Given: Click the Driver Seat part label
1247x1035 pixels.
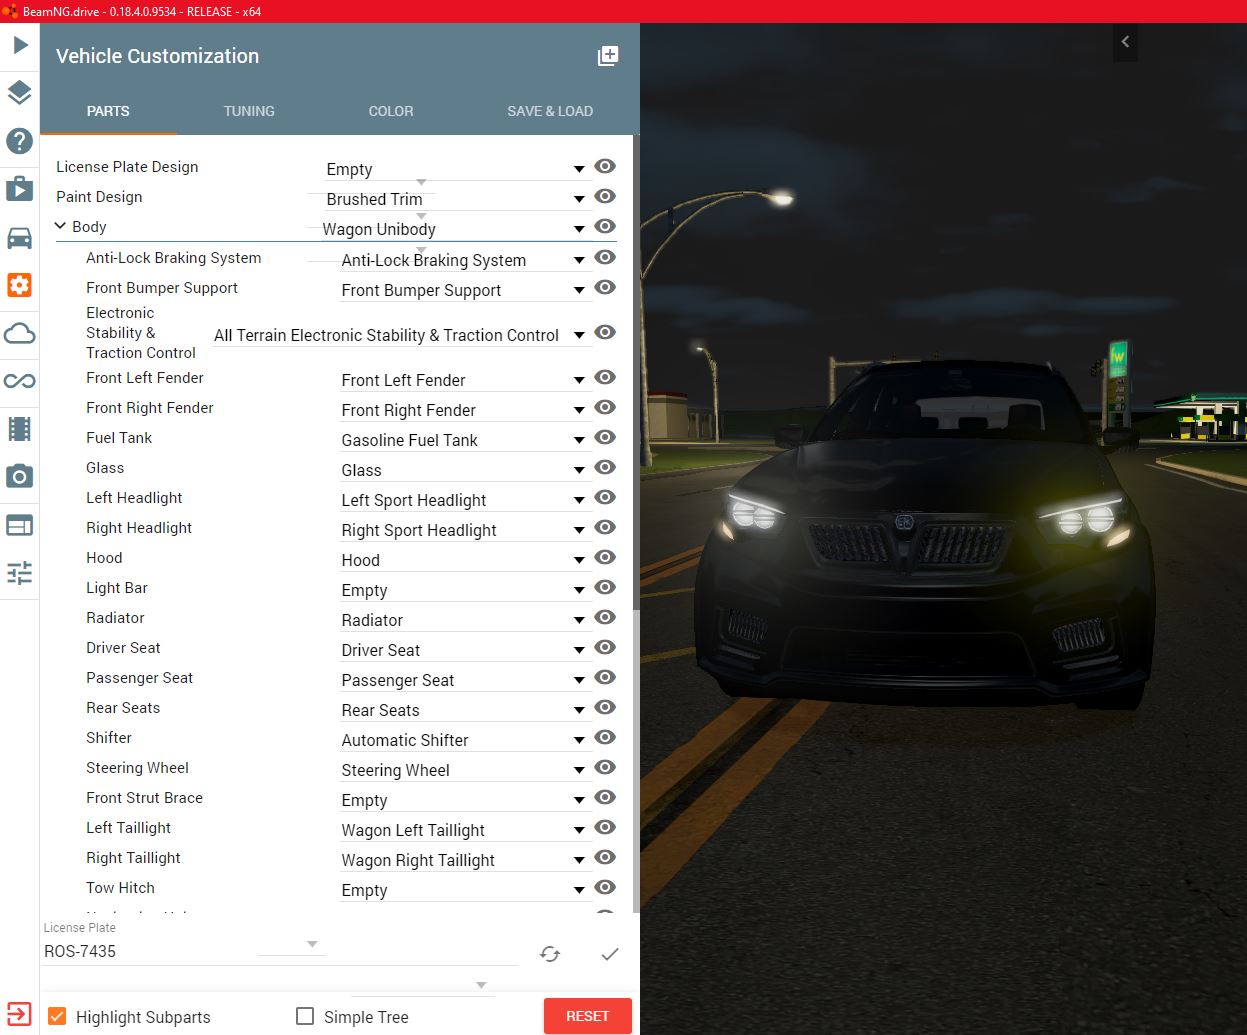Looking at the screenshot, I should pyautogui.click(x=123, y=648).
